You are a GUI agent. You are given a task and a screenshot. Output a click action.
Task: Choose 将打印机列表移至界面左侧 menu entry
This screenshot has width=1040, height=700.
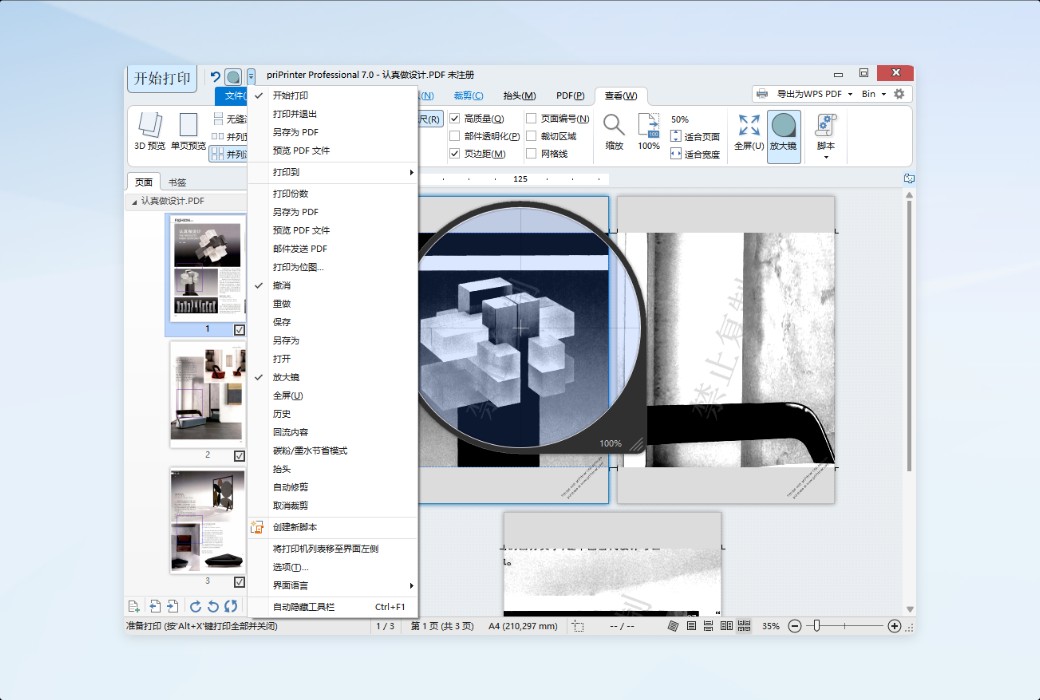[x=333, y=549]
